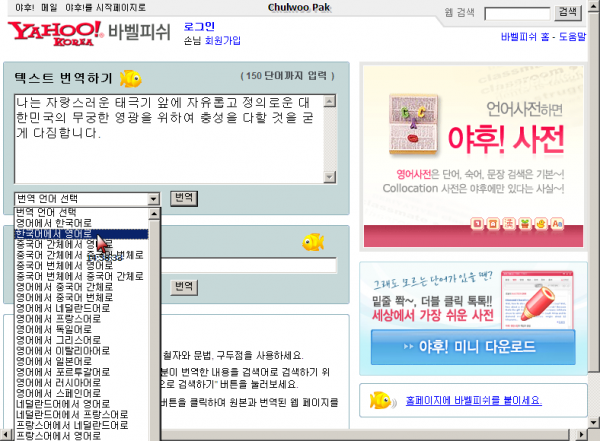Click 번역 button beneath the web address field
This screenshot has width=600, height=441.
point(184,287)
